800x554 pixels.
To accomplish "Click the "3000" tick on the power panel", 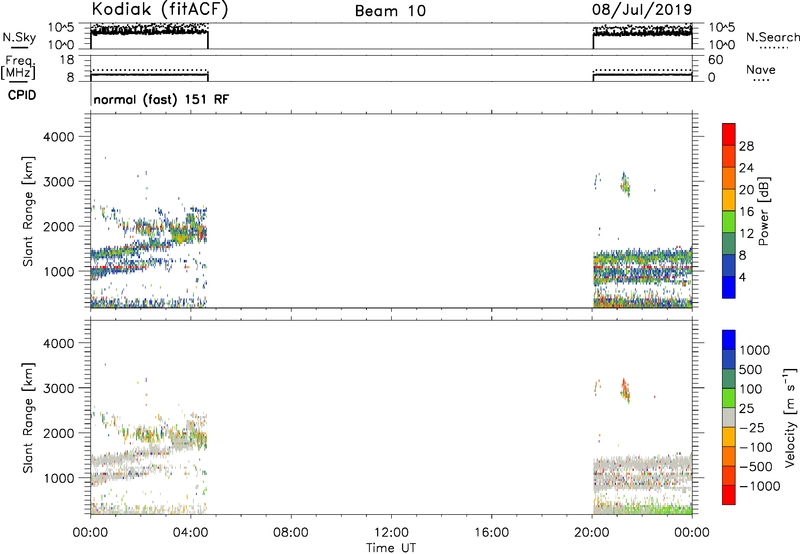I will 58,182.
